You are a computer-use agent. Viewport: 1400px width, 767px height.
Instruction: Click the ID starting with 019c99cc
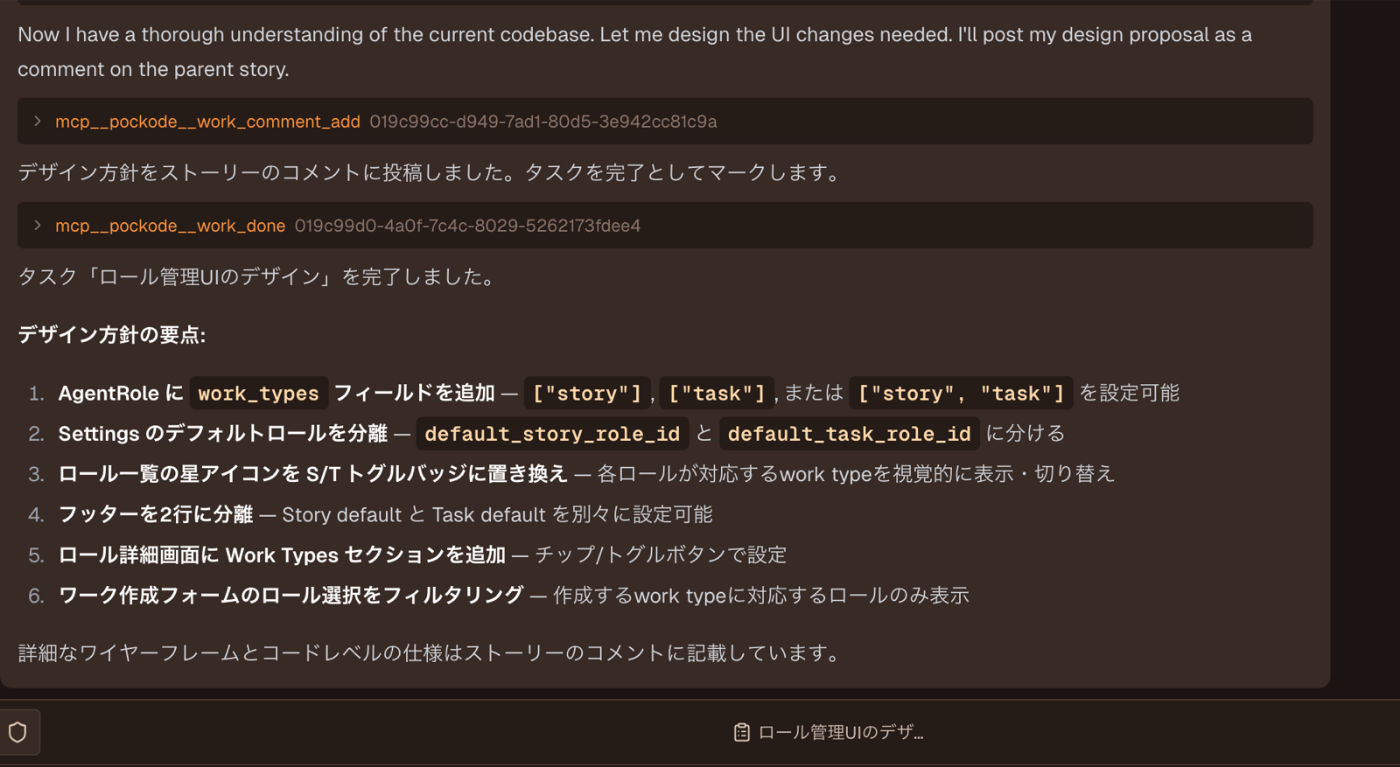(x=543, y=122)
